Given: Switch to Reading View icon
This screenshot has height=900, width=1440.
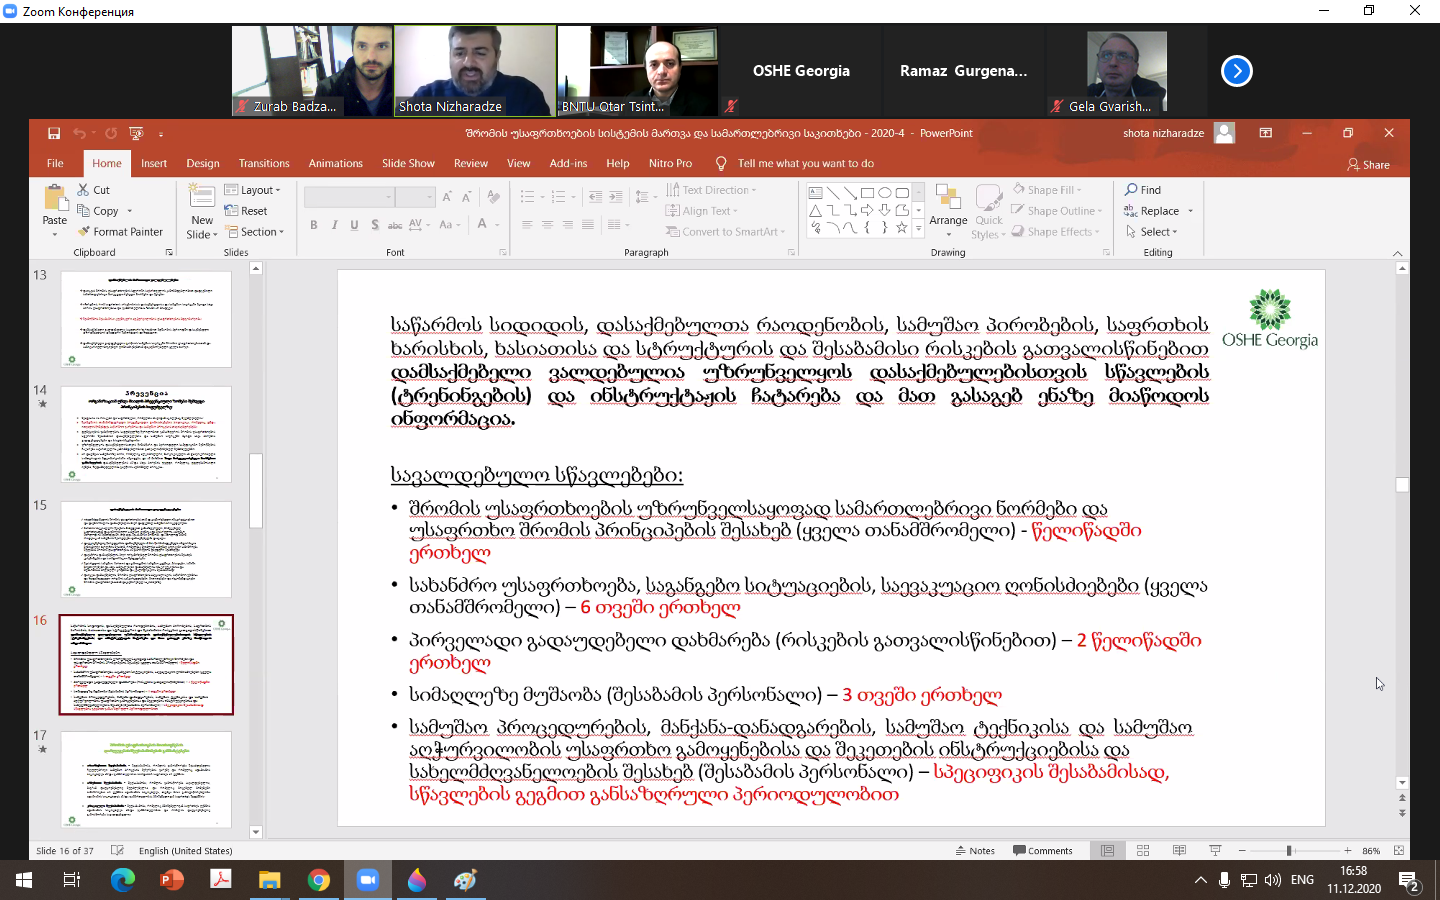Looking at the screenshot, I should coord(1179,851).
